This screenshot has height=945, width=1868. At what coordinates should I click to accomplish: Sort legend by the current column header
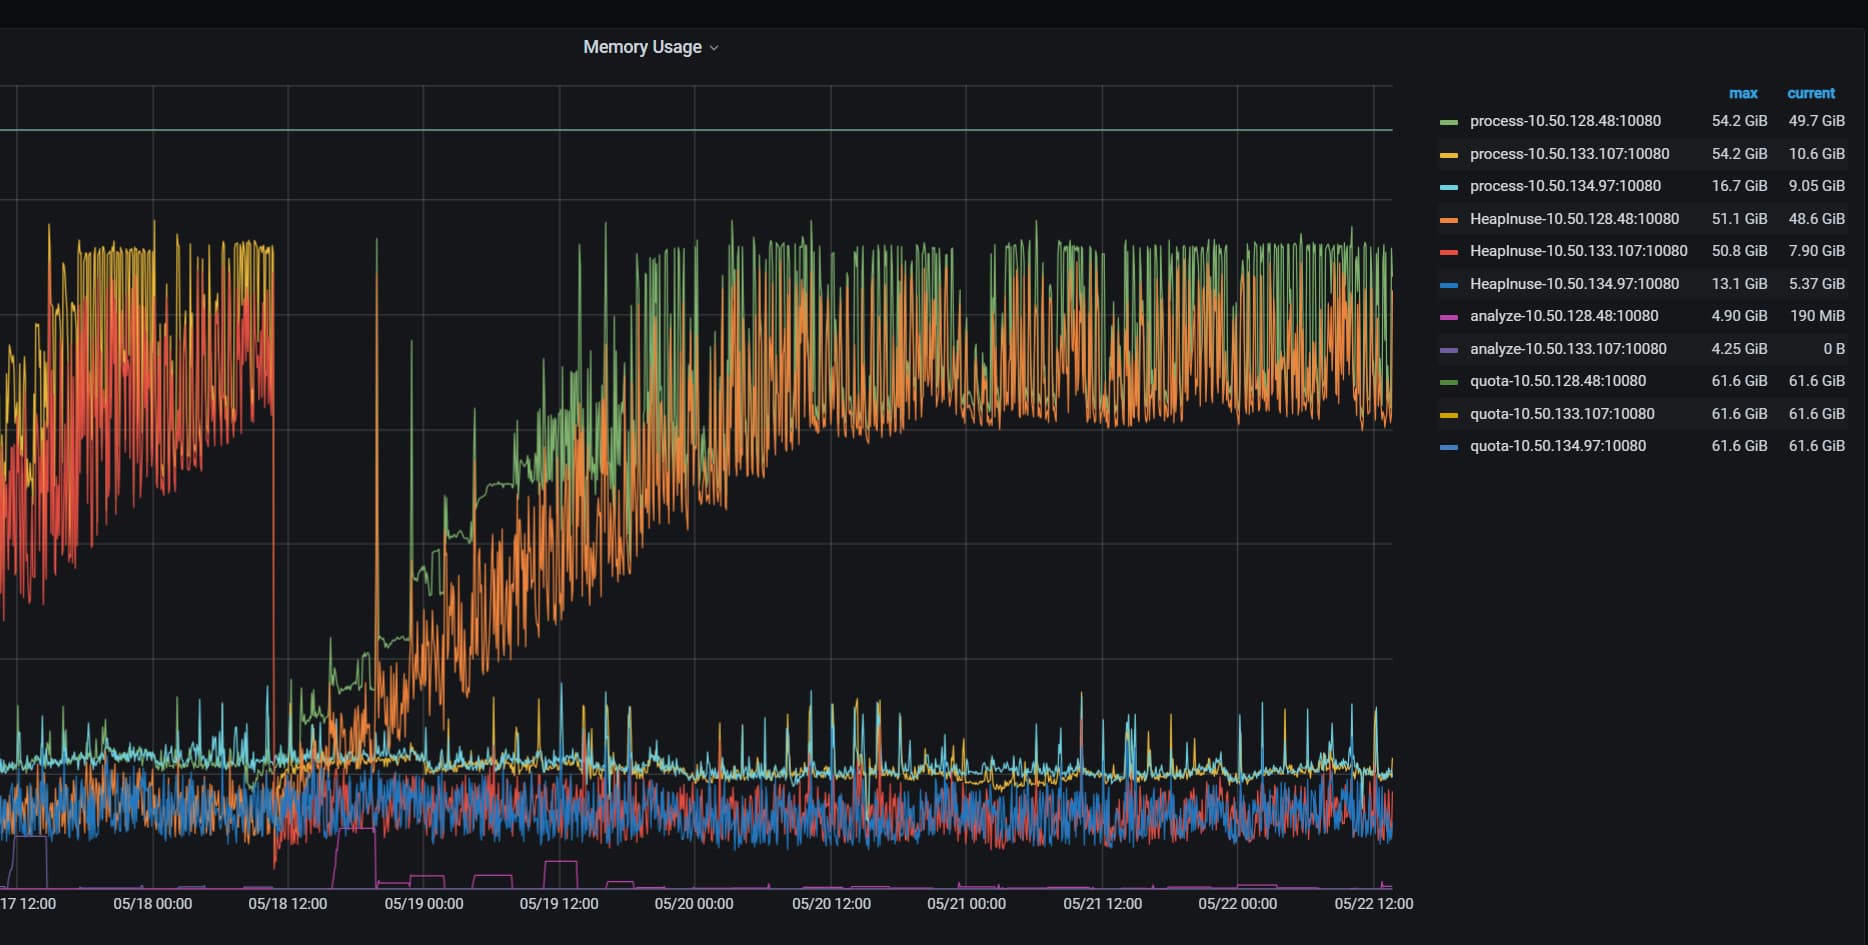1810,93
